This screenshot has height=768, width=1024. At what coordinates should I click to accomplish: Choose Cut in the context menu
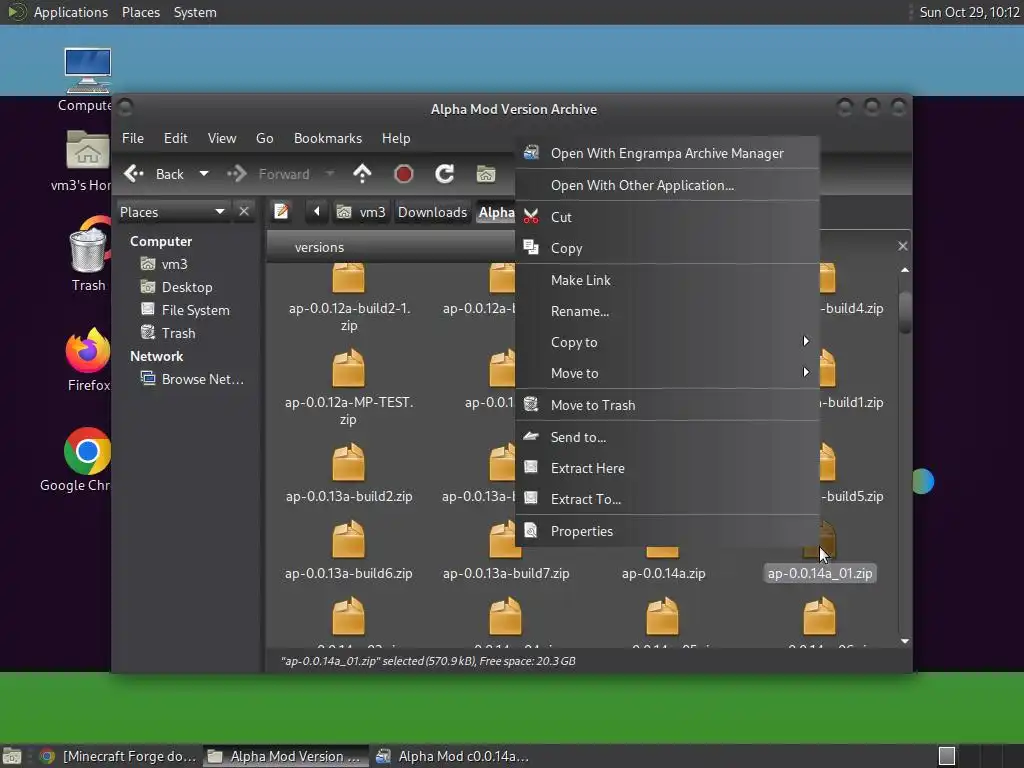click(667, 217)
